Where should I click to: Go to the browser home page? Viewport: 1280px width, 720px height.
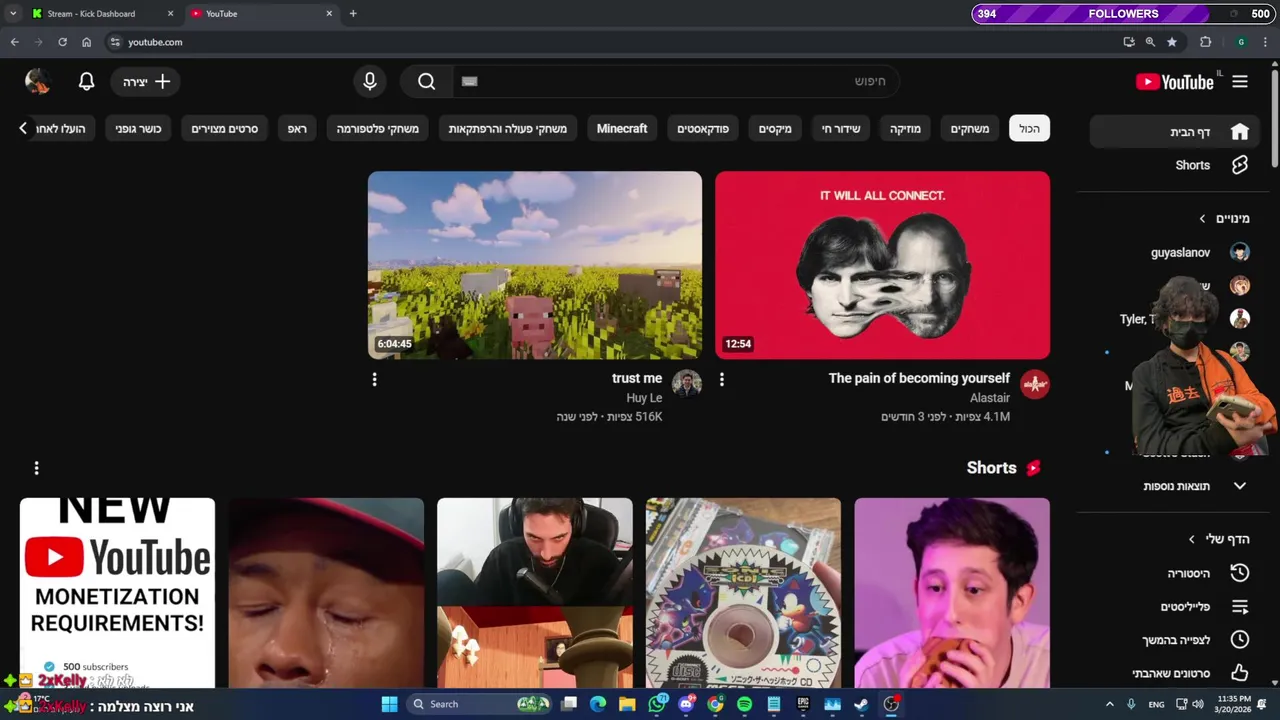(x=87, y=42)
